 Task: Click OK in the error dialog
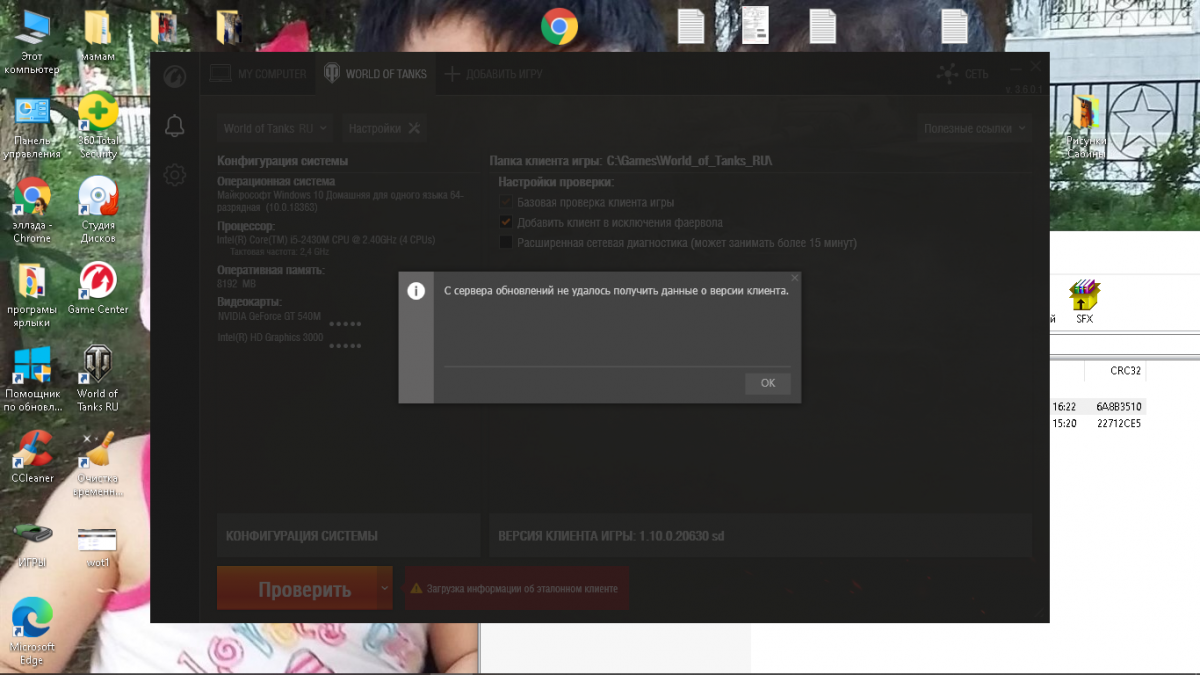768,383
